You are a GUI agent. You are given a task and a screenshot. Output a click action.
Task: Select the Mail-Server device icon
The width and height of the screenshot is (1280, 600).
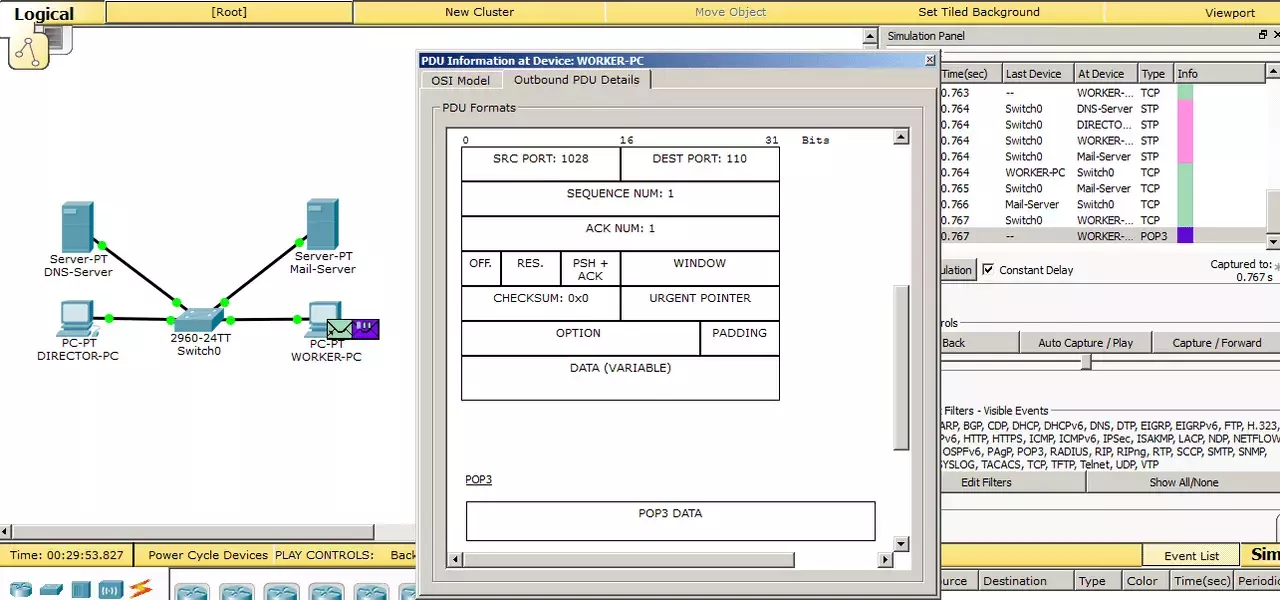[x=322, y=224]
